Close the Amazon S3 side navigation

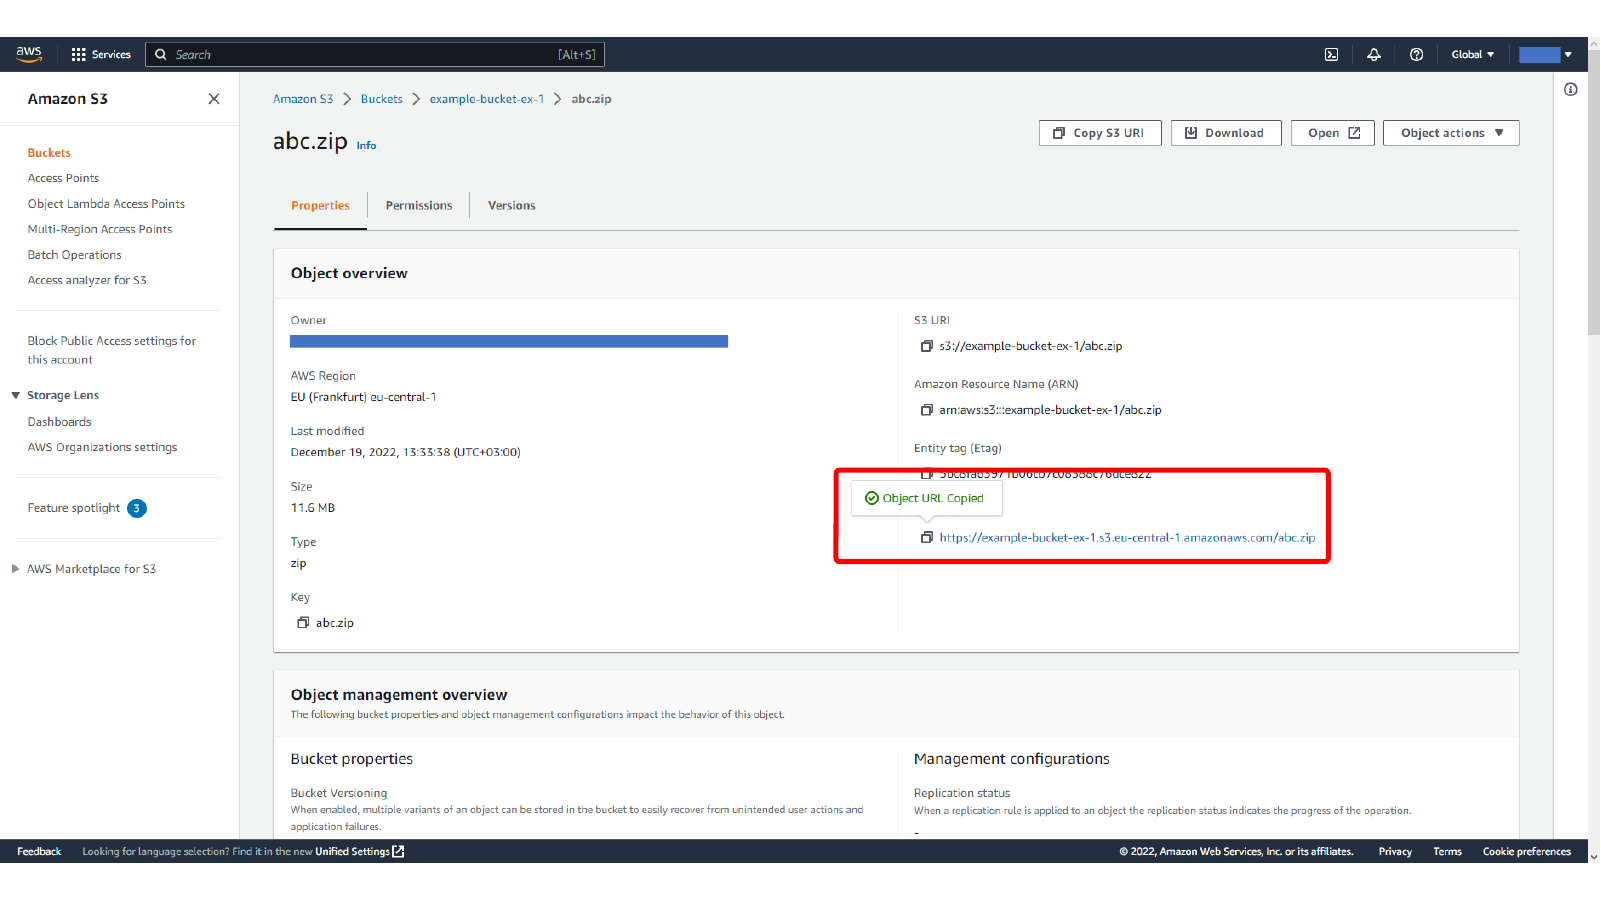pos(214,99)
